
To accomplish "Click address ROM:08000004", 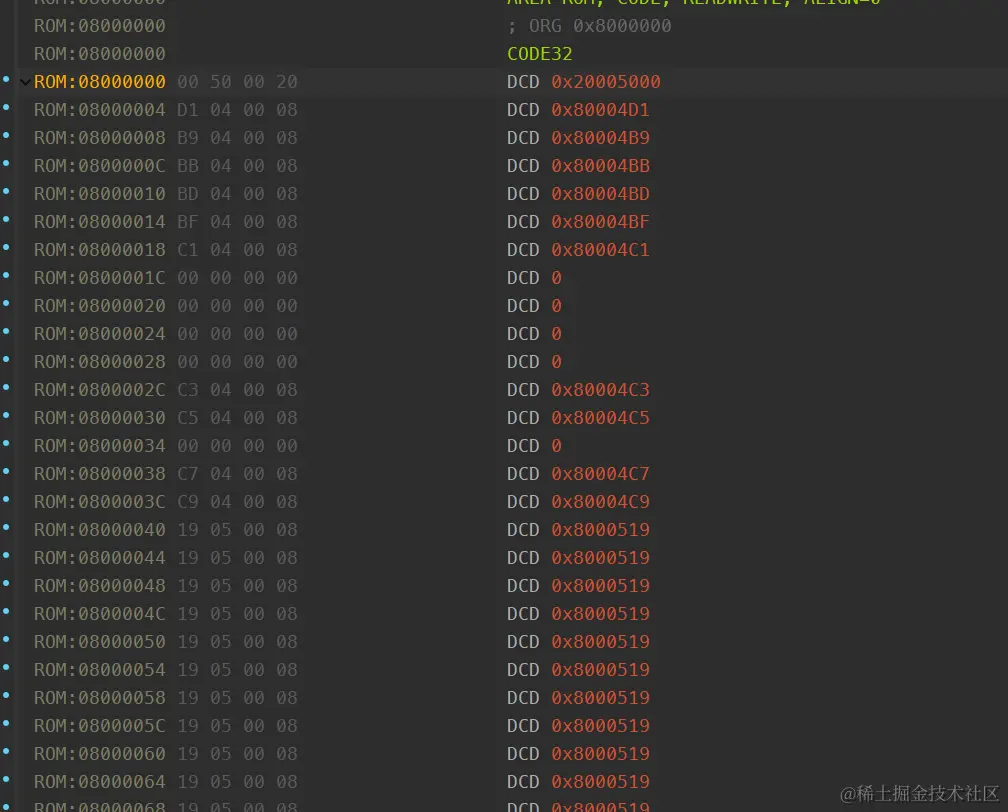I will pyautogui.click(x=100, y=110).
